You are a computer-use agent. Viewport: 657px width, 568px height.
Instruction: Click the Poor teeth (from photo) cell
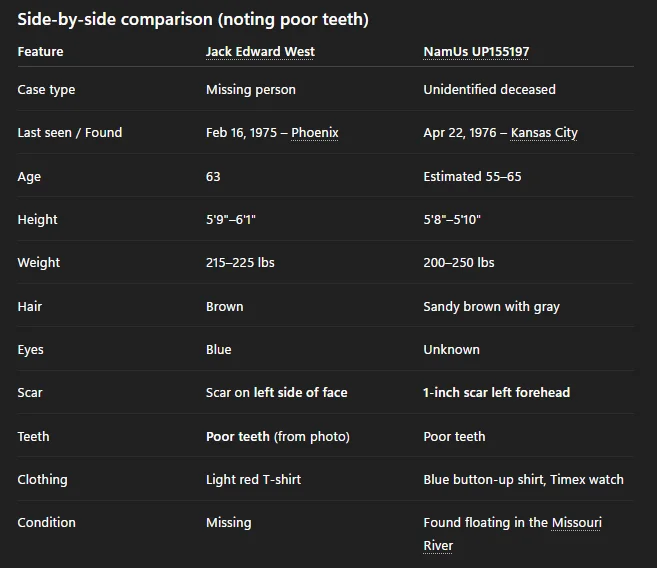pyautogui.click(x=277, y=437)
